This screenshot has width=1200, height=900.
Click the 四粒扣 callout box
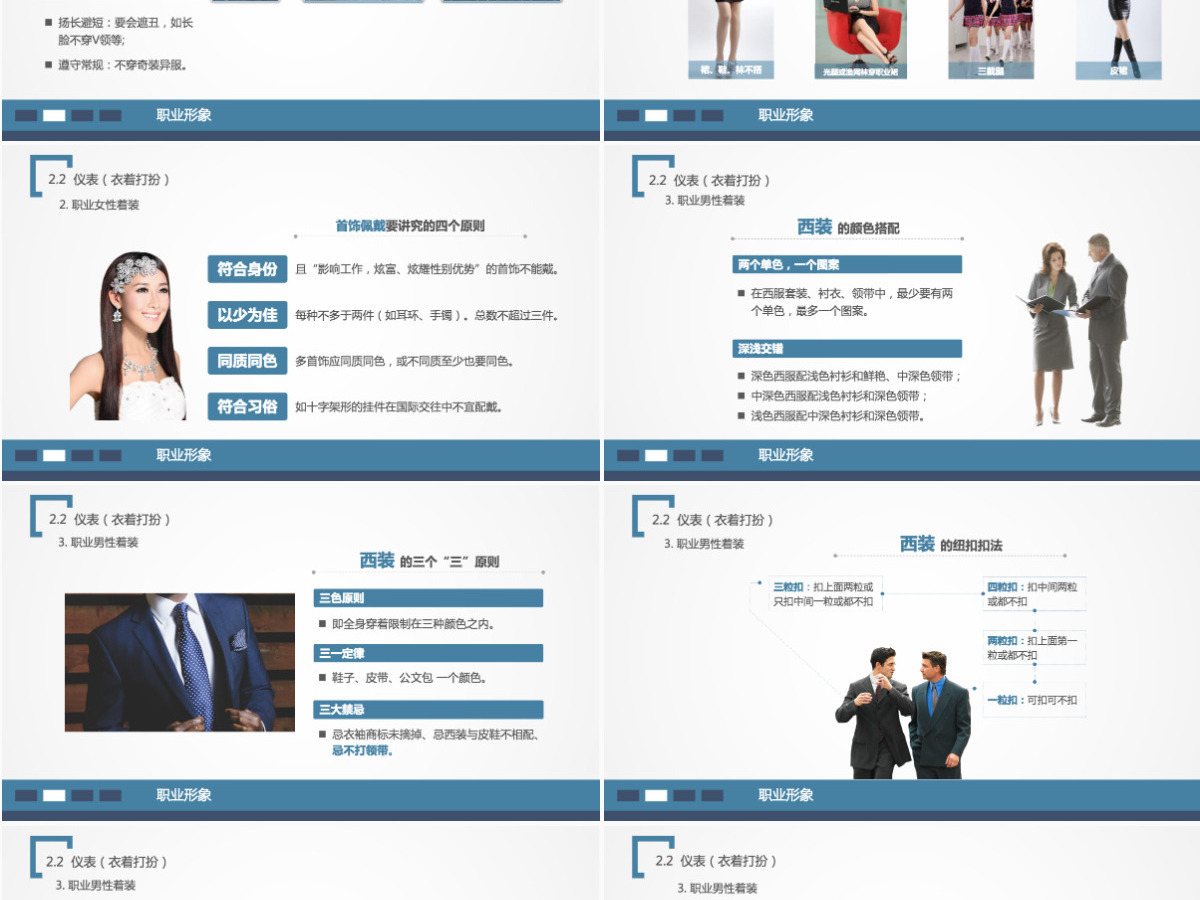pyautogui.click(x=1035, y=594)
